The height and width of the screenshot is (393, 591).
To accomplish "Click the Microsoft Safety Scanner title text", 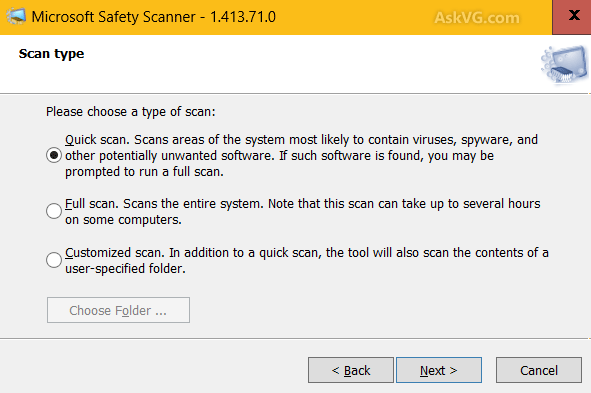I will pos(153,17).
